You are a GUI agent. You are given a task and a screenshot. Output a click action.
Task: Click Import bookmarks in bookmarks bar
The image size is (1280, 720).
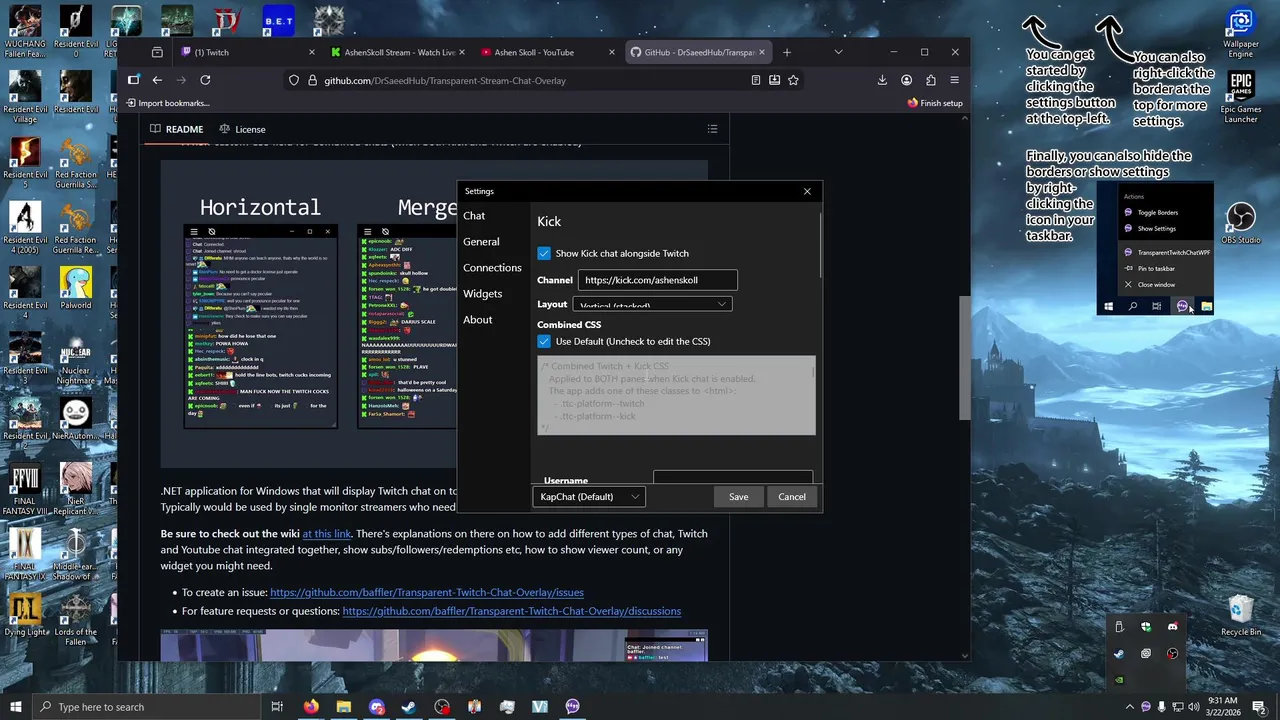tap(167, 103)
